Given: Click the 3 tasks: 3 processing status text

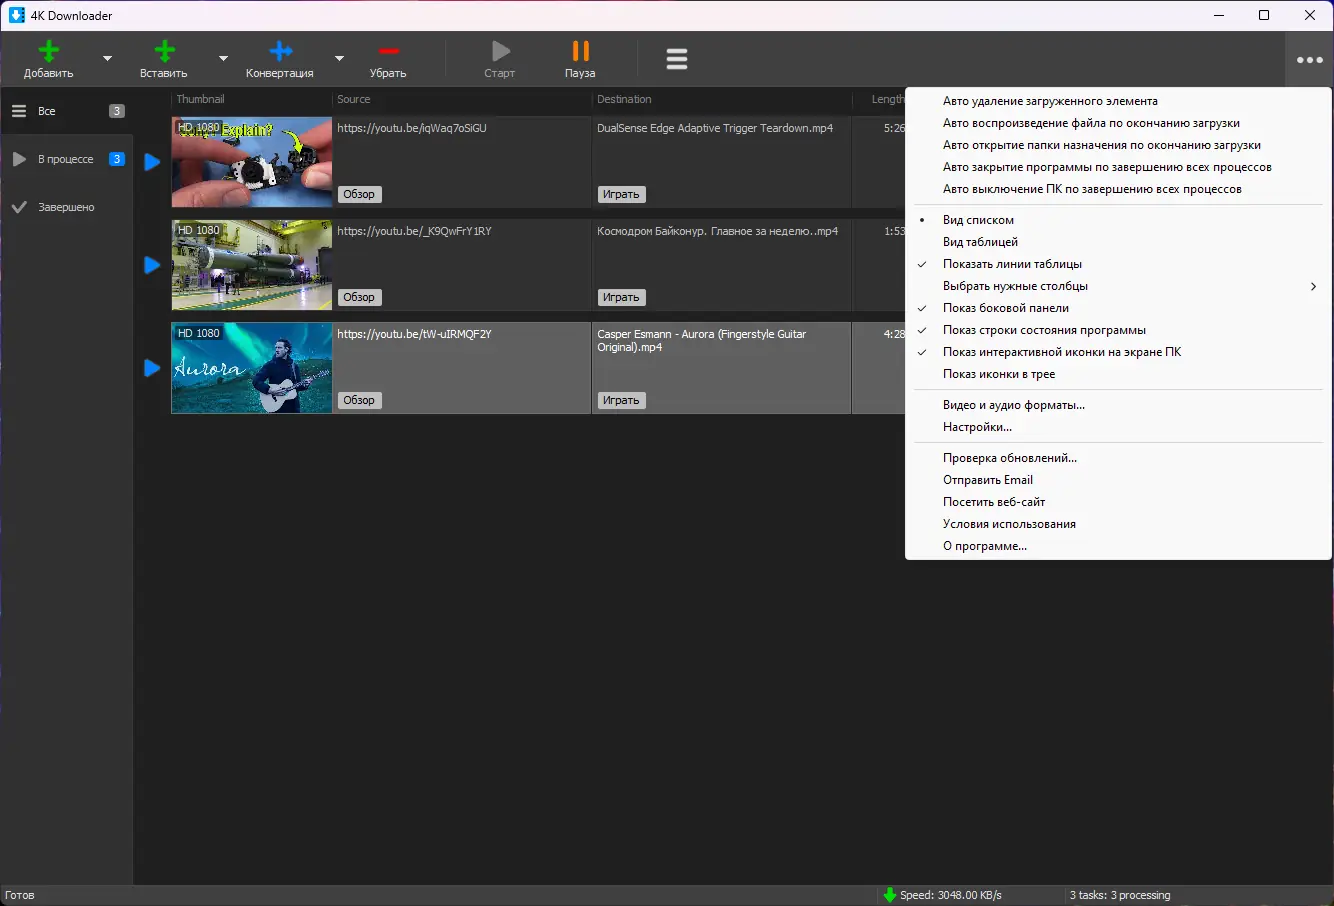Looking at the screenshot, I should 1120,895.
